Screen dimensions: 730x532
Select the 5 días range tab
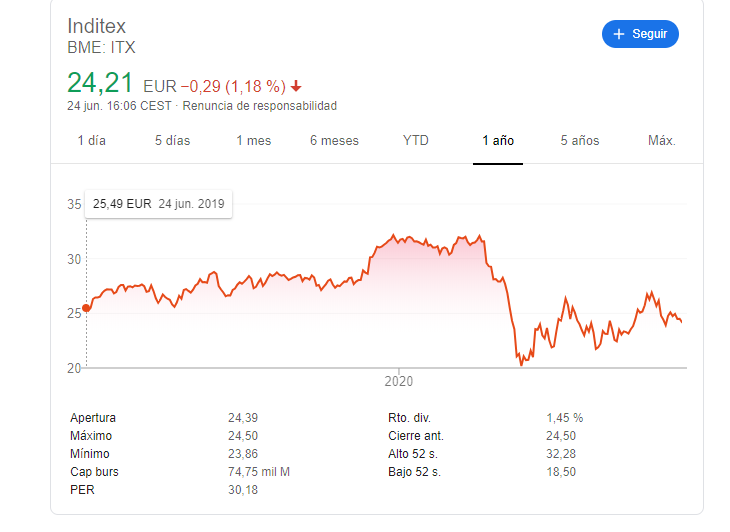pos(172,141)
